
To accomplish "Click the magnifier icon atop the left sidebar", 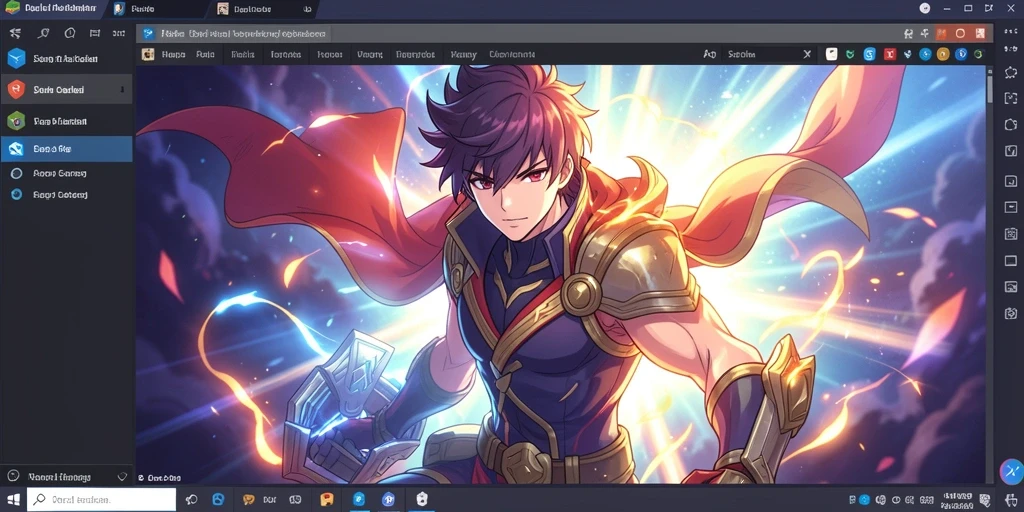I will coord(44,33).
